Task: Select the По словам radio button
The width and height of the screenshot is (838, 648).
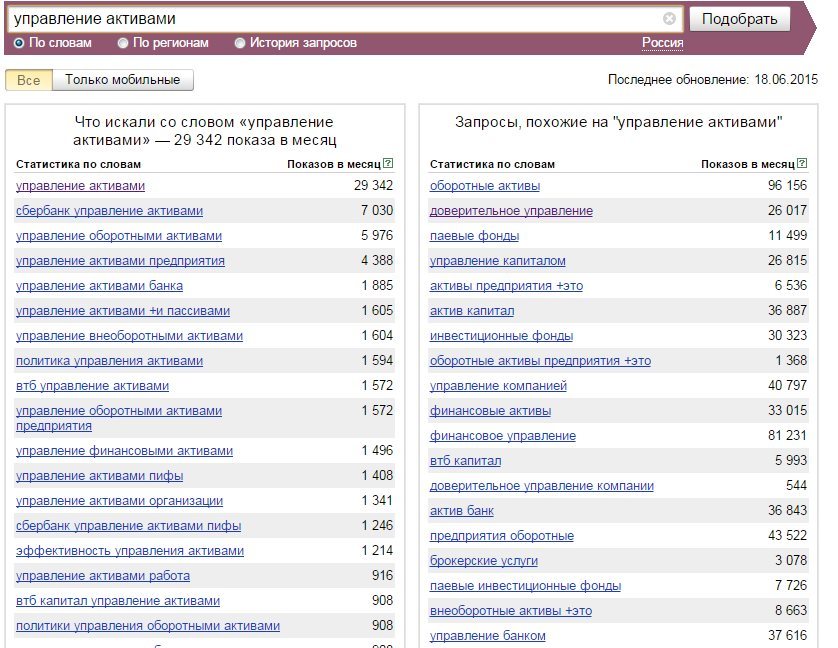Action: (x=19, y=43)
